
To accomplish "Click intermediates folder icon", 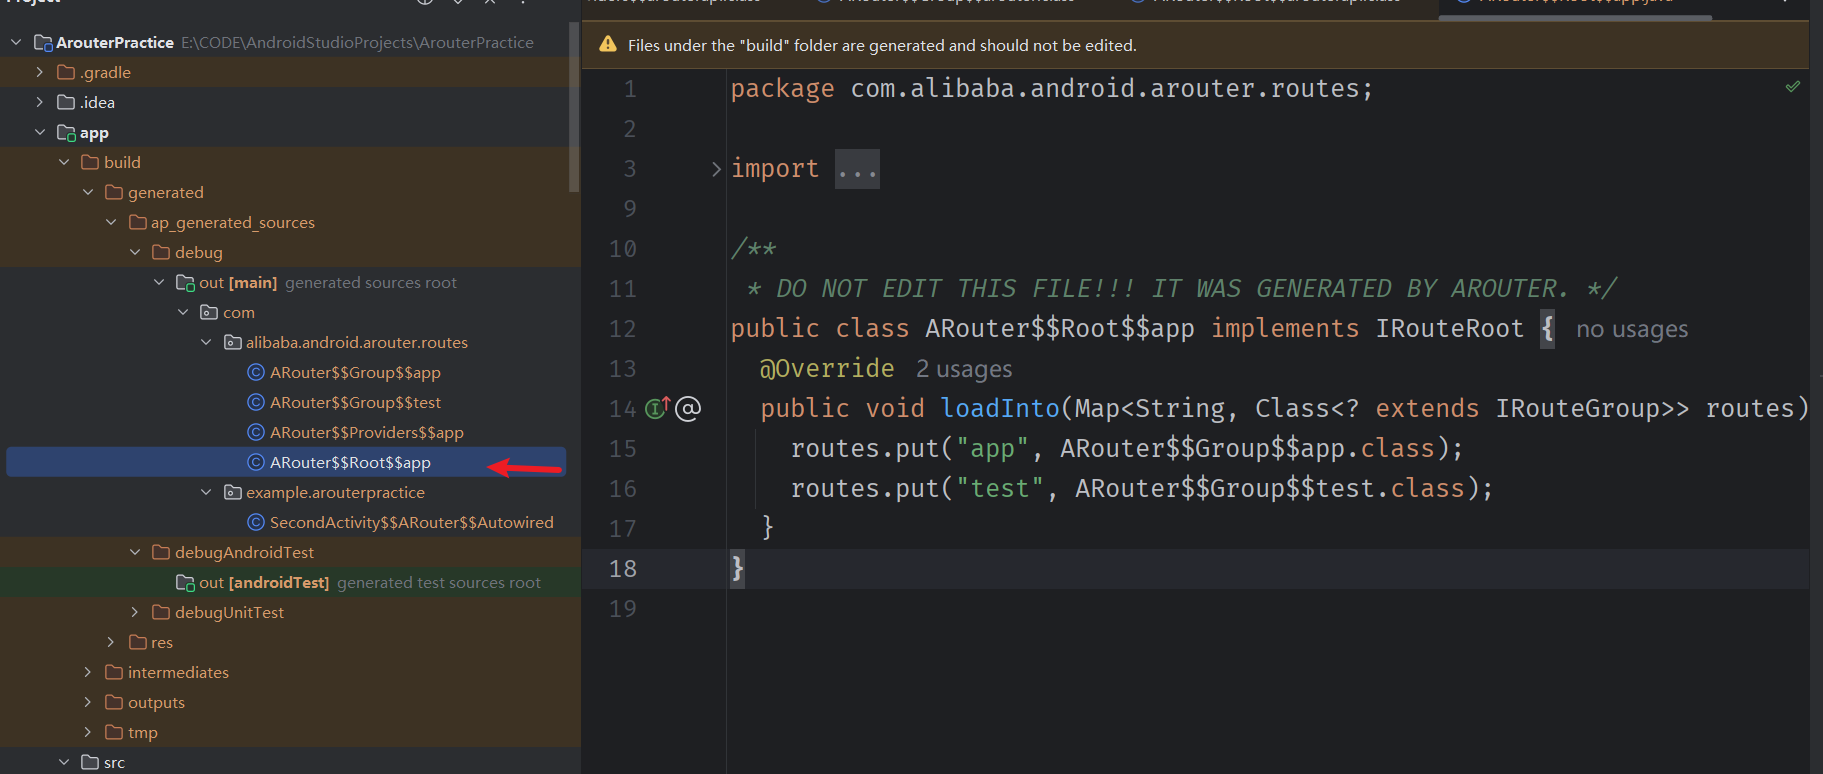I will click(x=114, y=672).
